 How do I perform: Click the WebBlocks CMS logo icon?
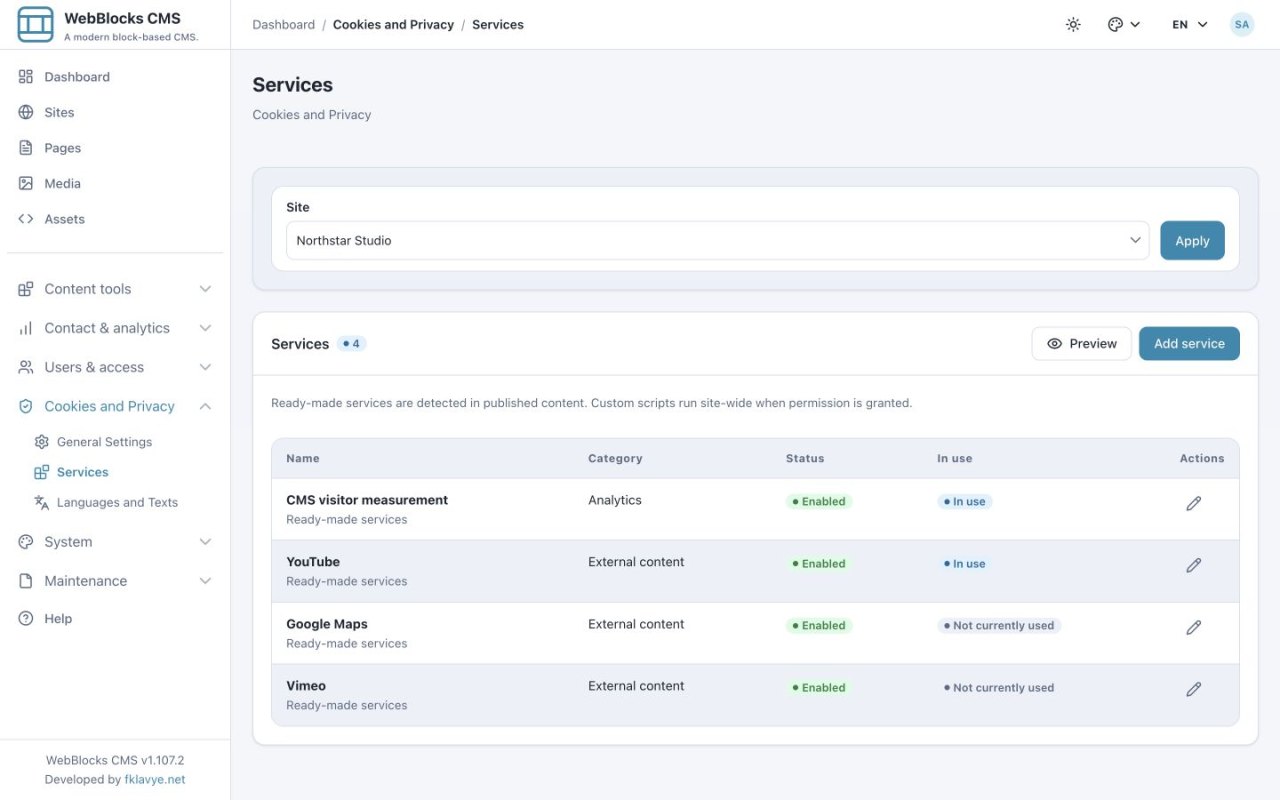(x=36, y=25)
